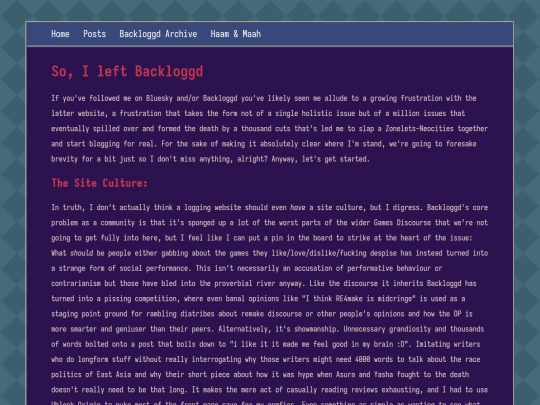
Task: Click the italic word 'should' in paragraph
Action: coord(82,253)
